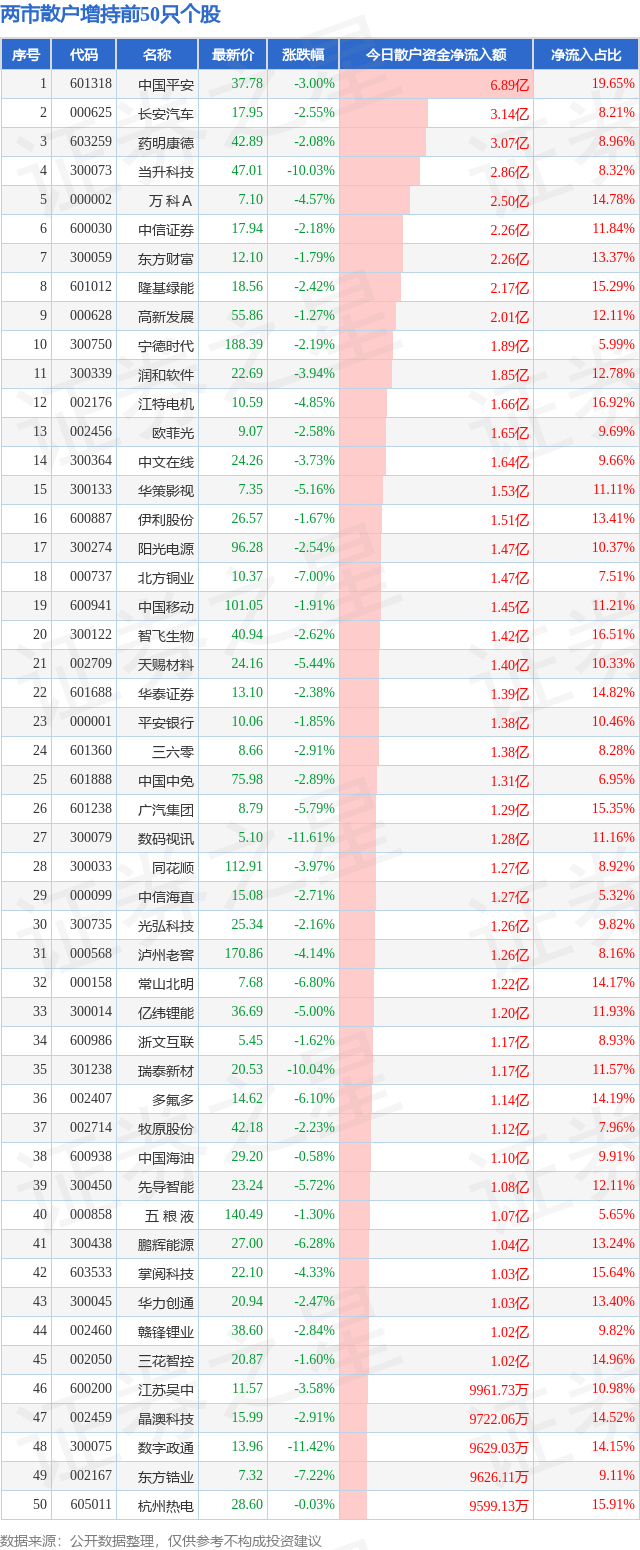
Task: Click stock name 江特电机
Action: point(166,404)
